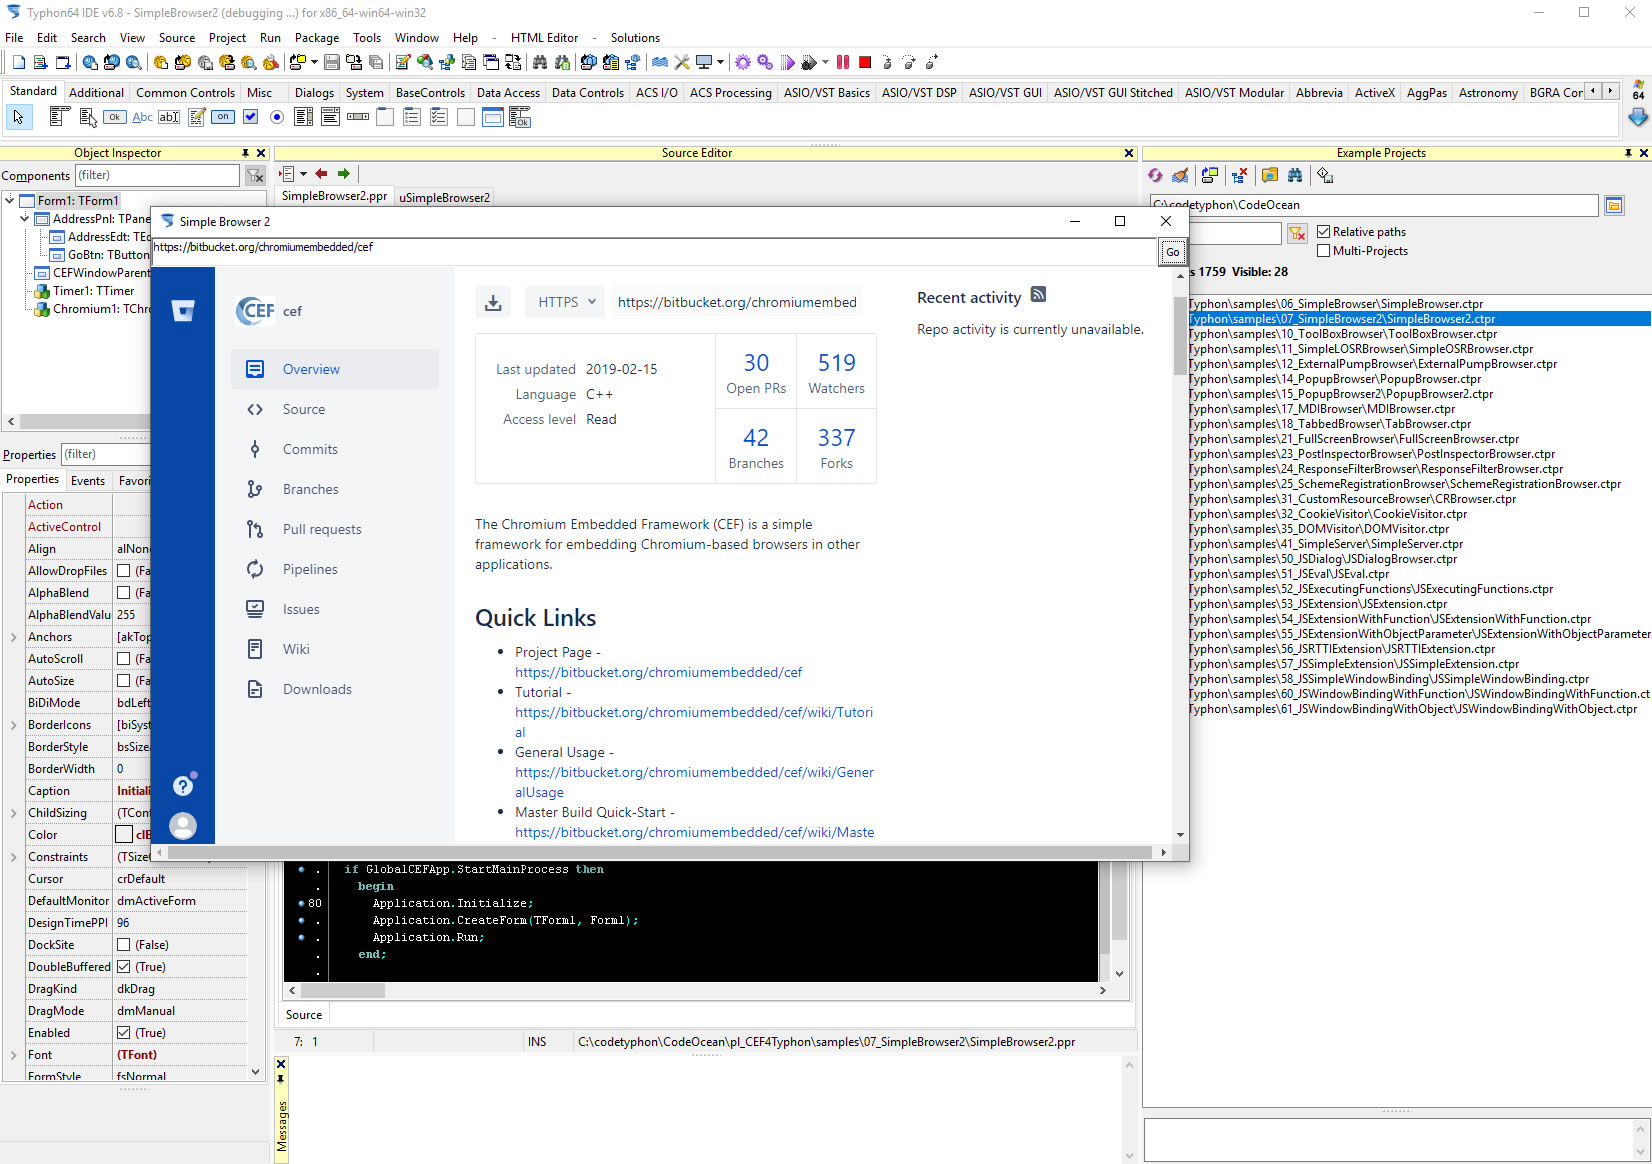1652x1164 pixels.
Task: Open the File menu
Action: tap(14, 38)
